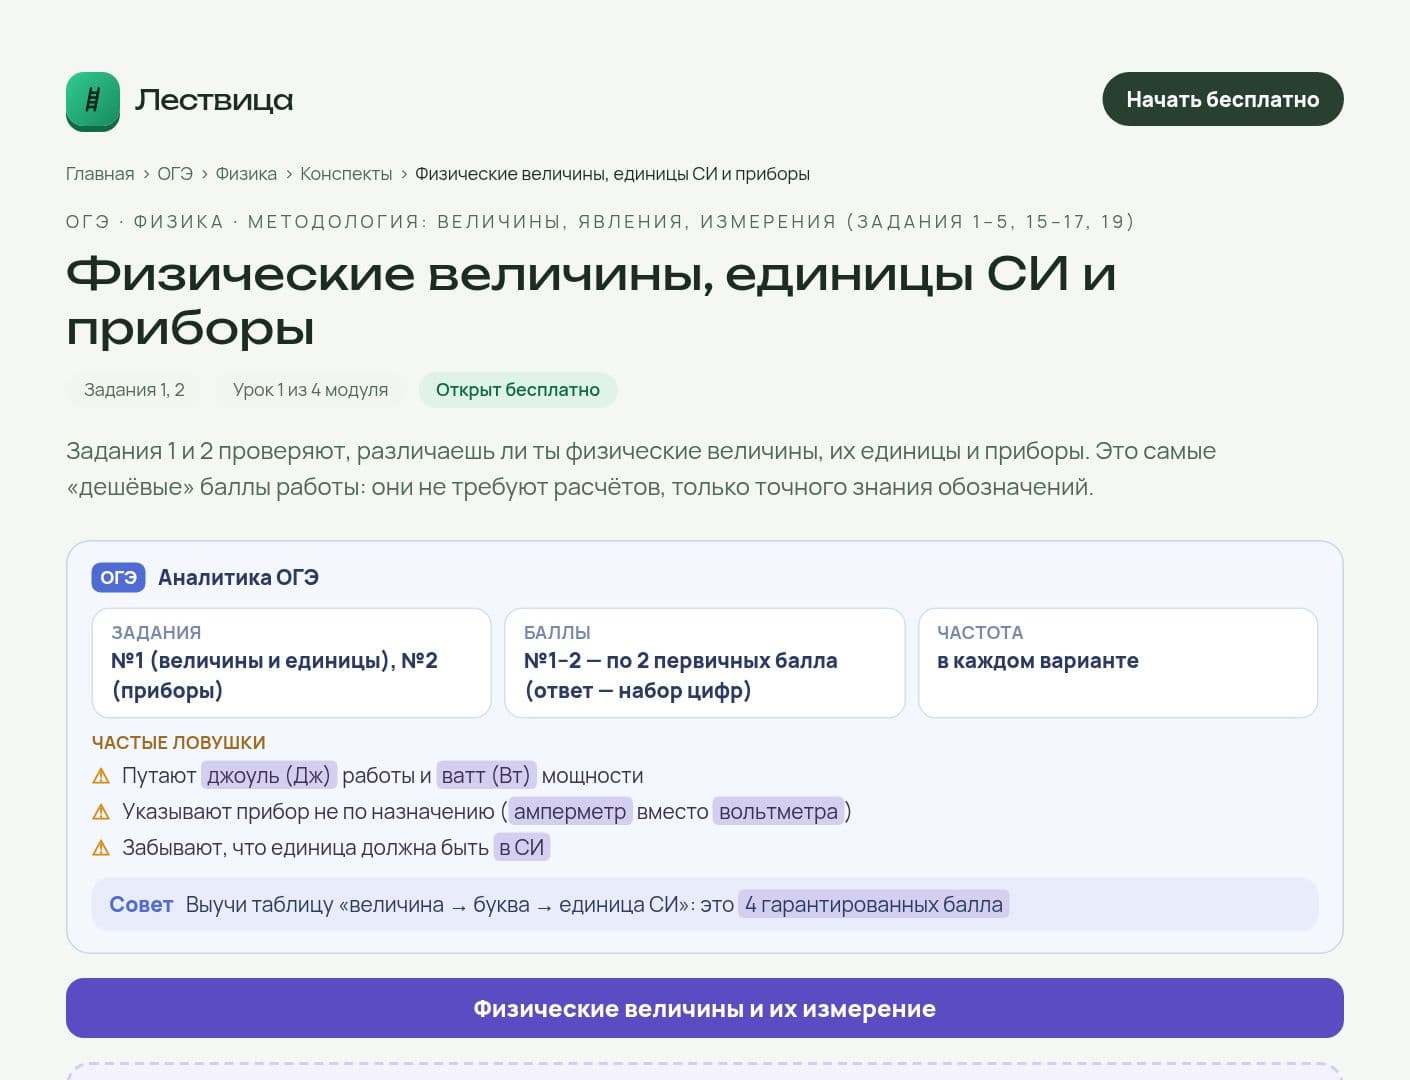Select the ЗАДАНИЯ analytics card
This screenshot has height=1080, width=1410.
291,663
